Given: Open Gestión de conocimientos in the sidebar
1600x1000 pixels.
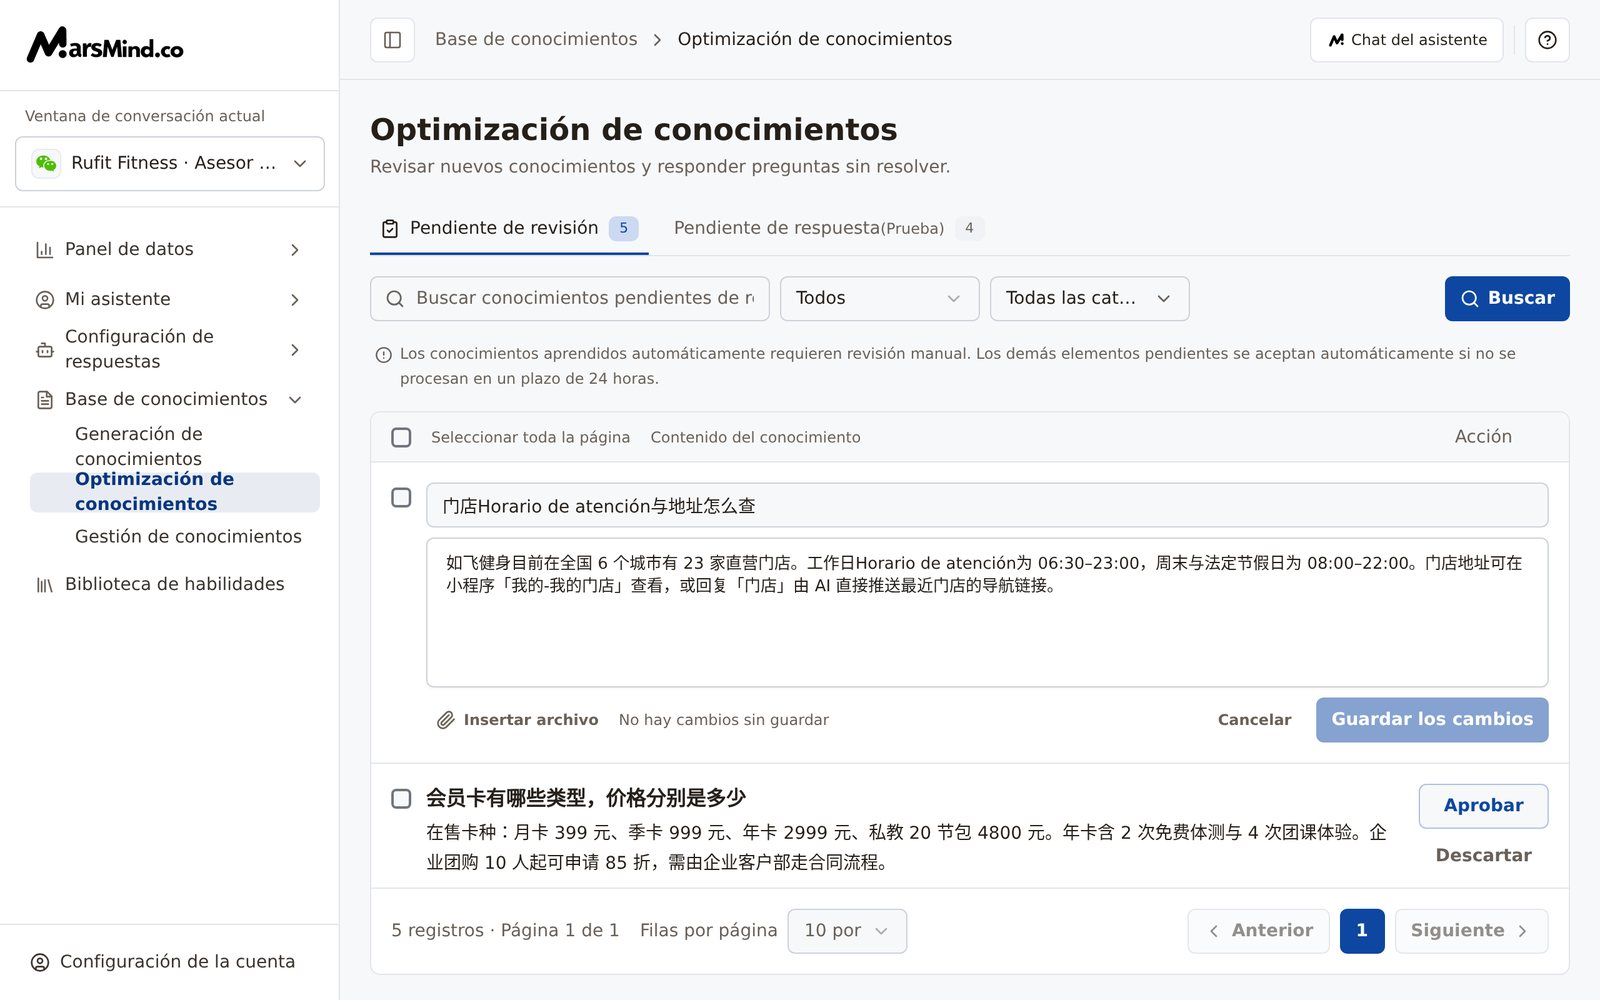Looking at the screenshot, I should click(188, 537).
